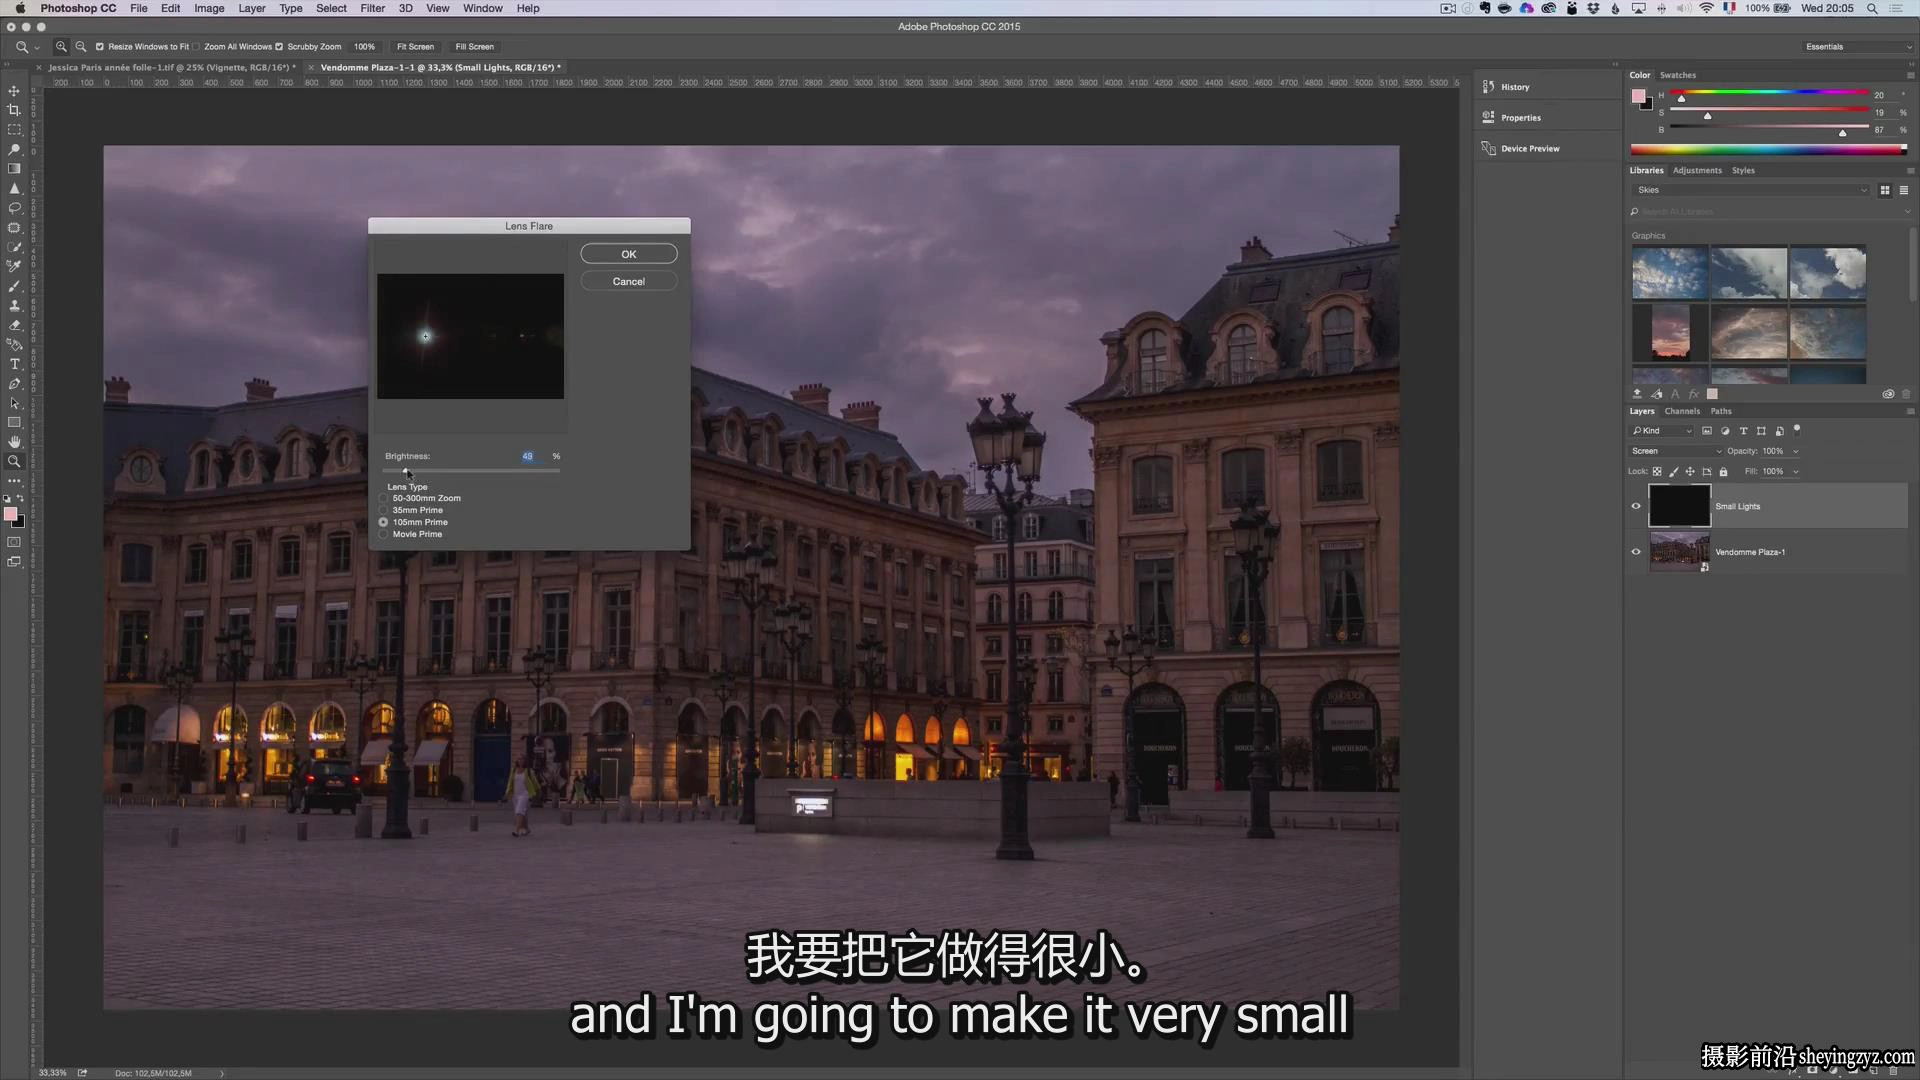Select the Pen tool
Image resolution: width=1920 pixels, height=1080 pixels.
pos(14,384)
